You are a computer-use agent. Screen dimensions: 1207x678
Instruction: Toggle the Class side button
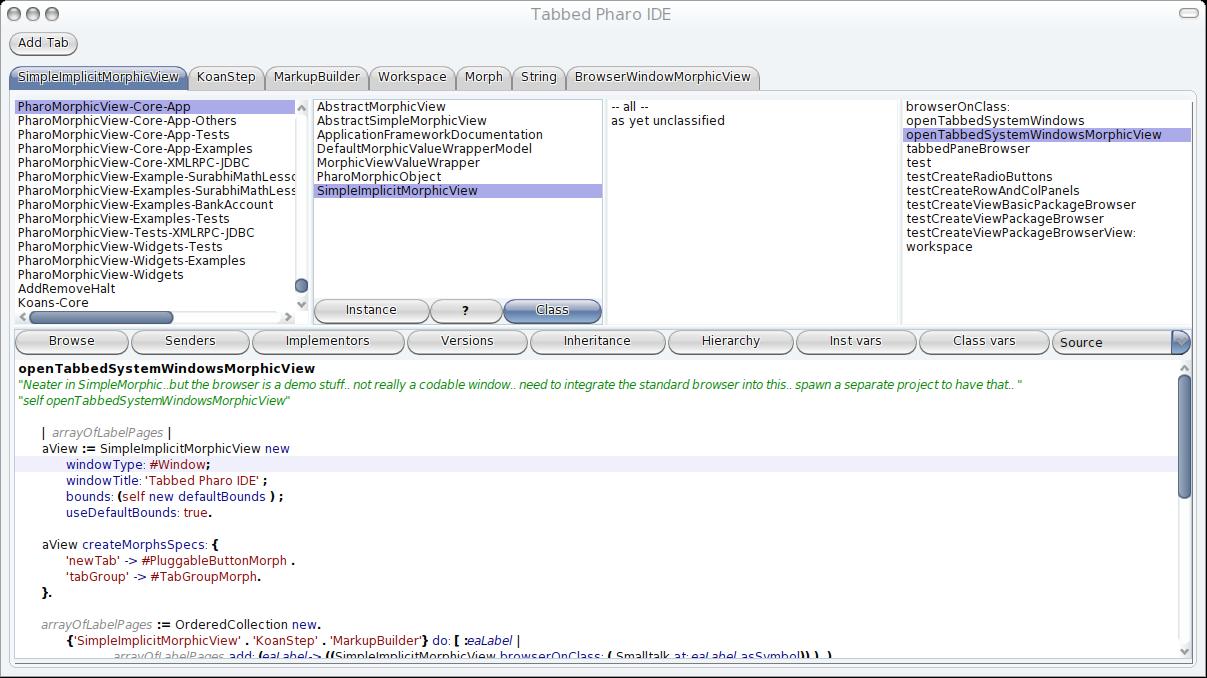(552, 310)
